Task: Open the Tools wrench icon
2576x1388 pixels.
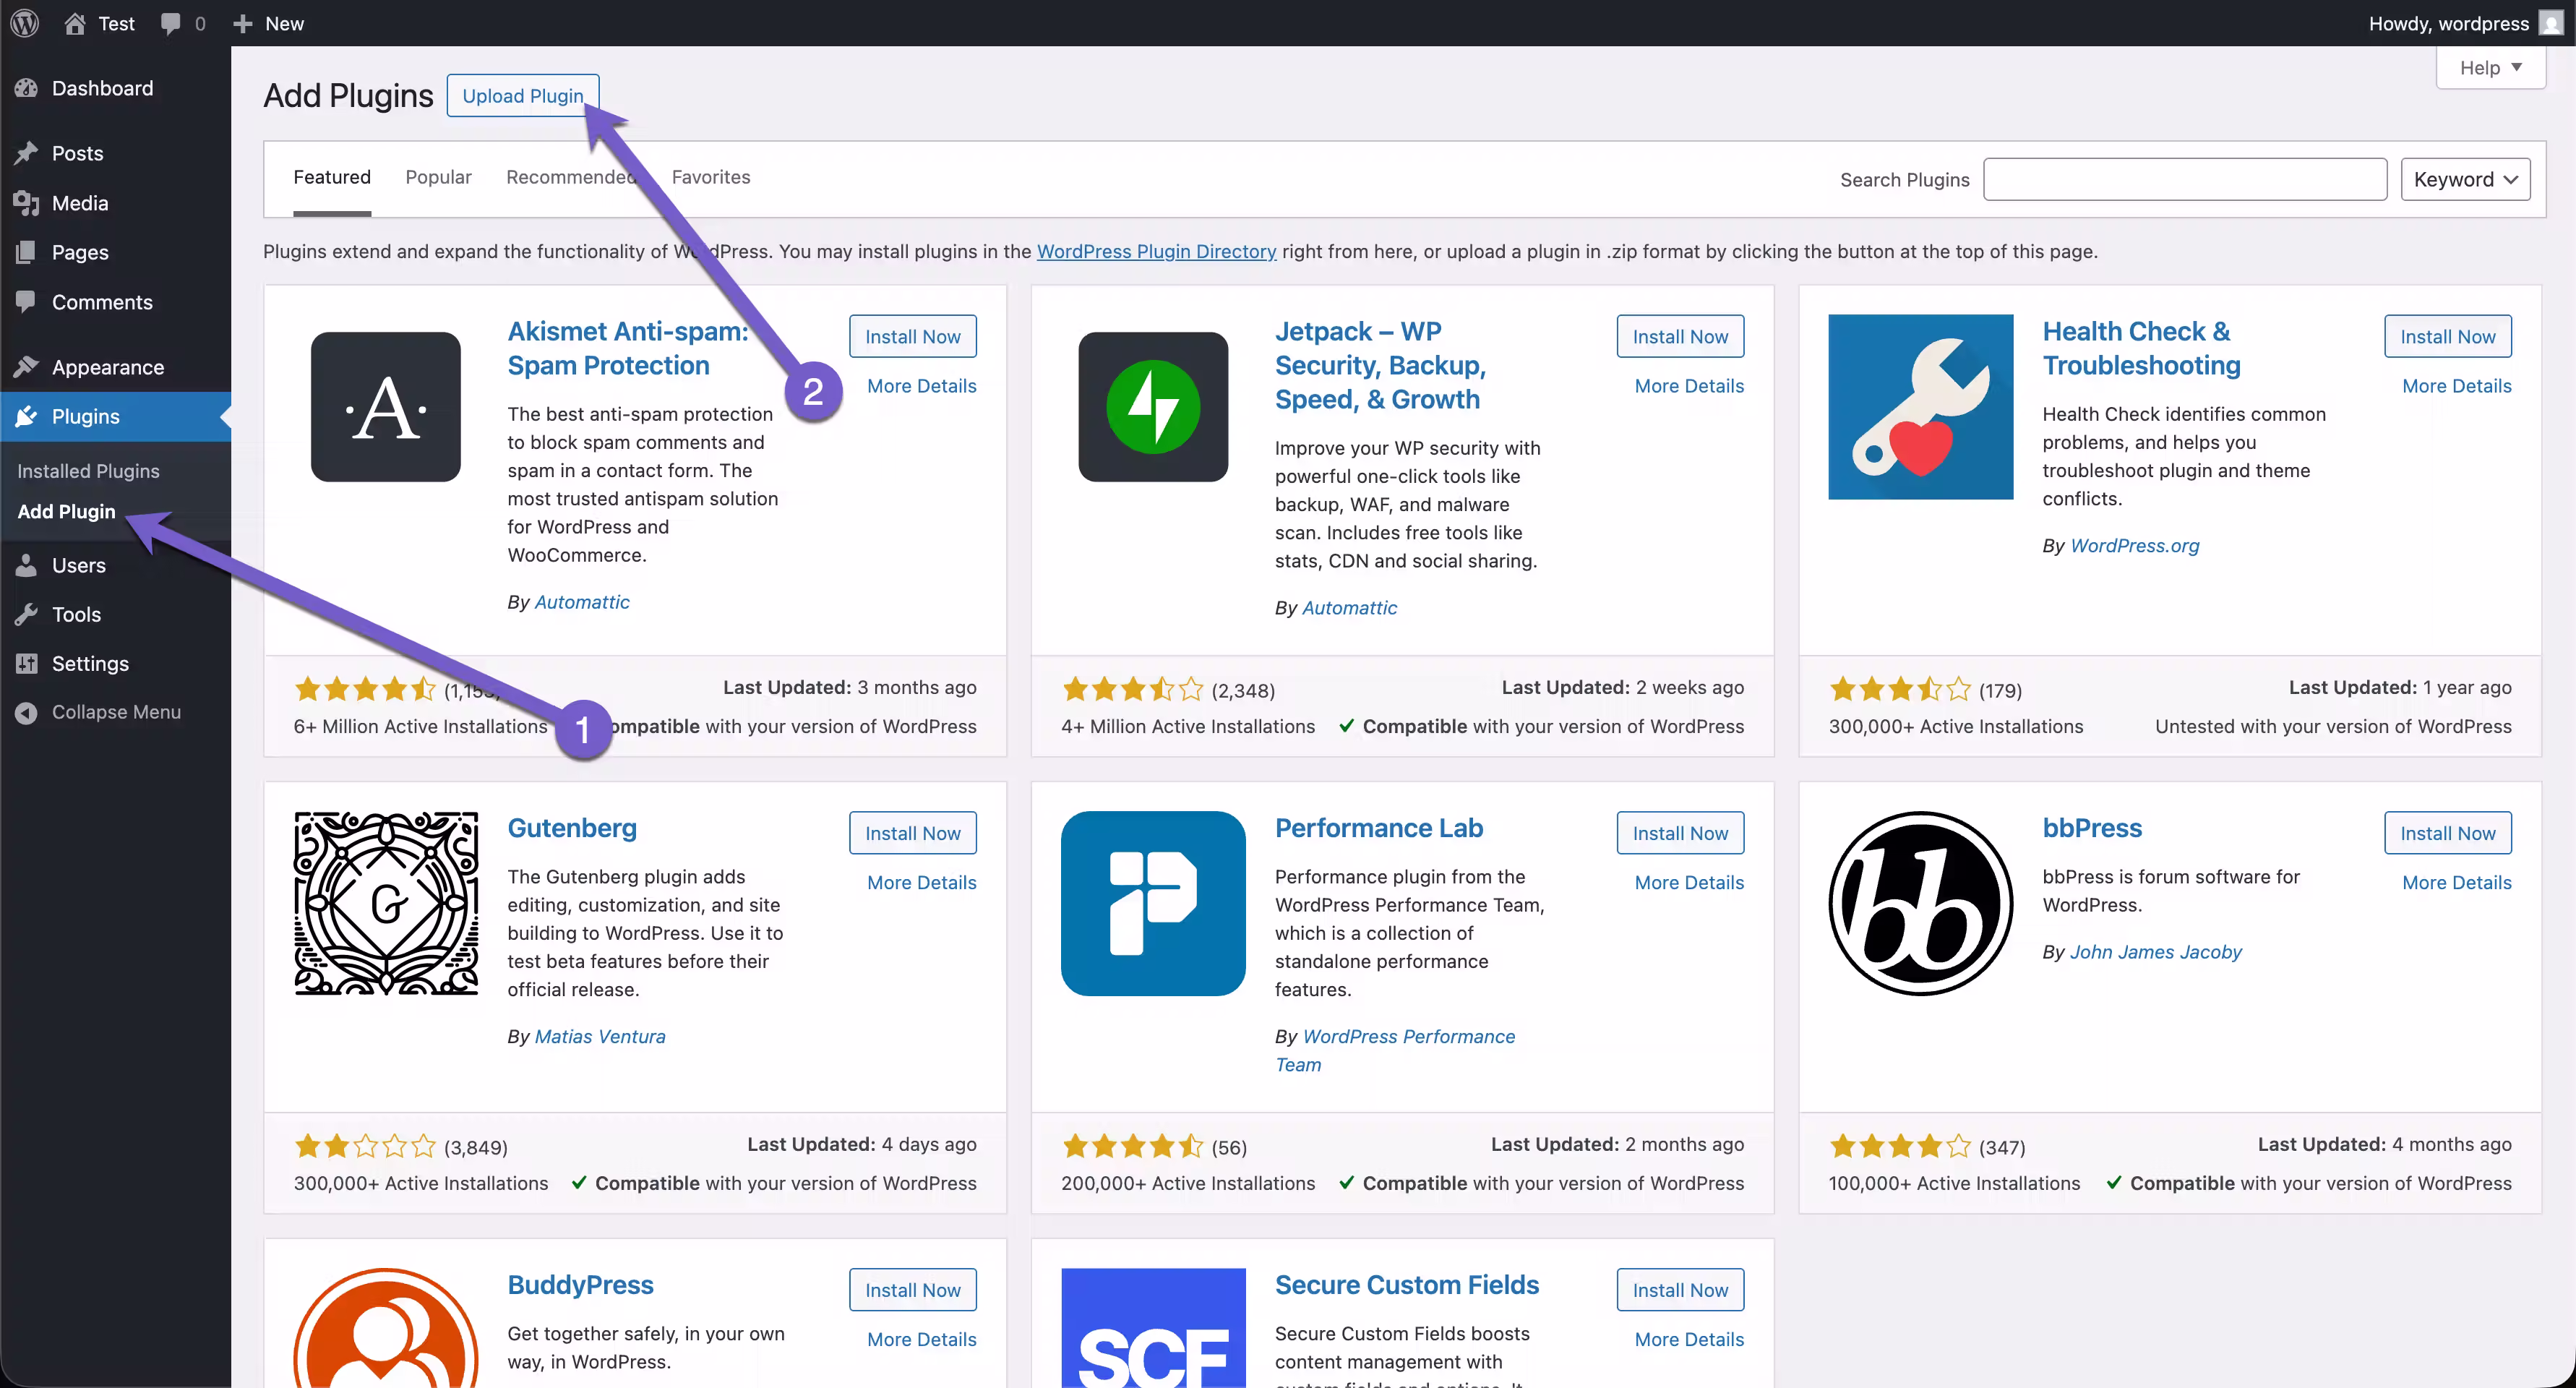Action: [27, 614]
